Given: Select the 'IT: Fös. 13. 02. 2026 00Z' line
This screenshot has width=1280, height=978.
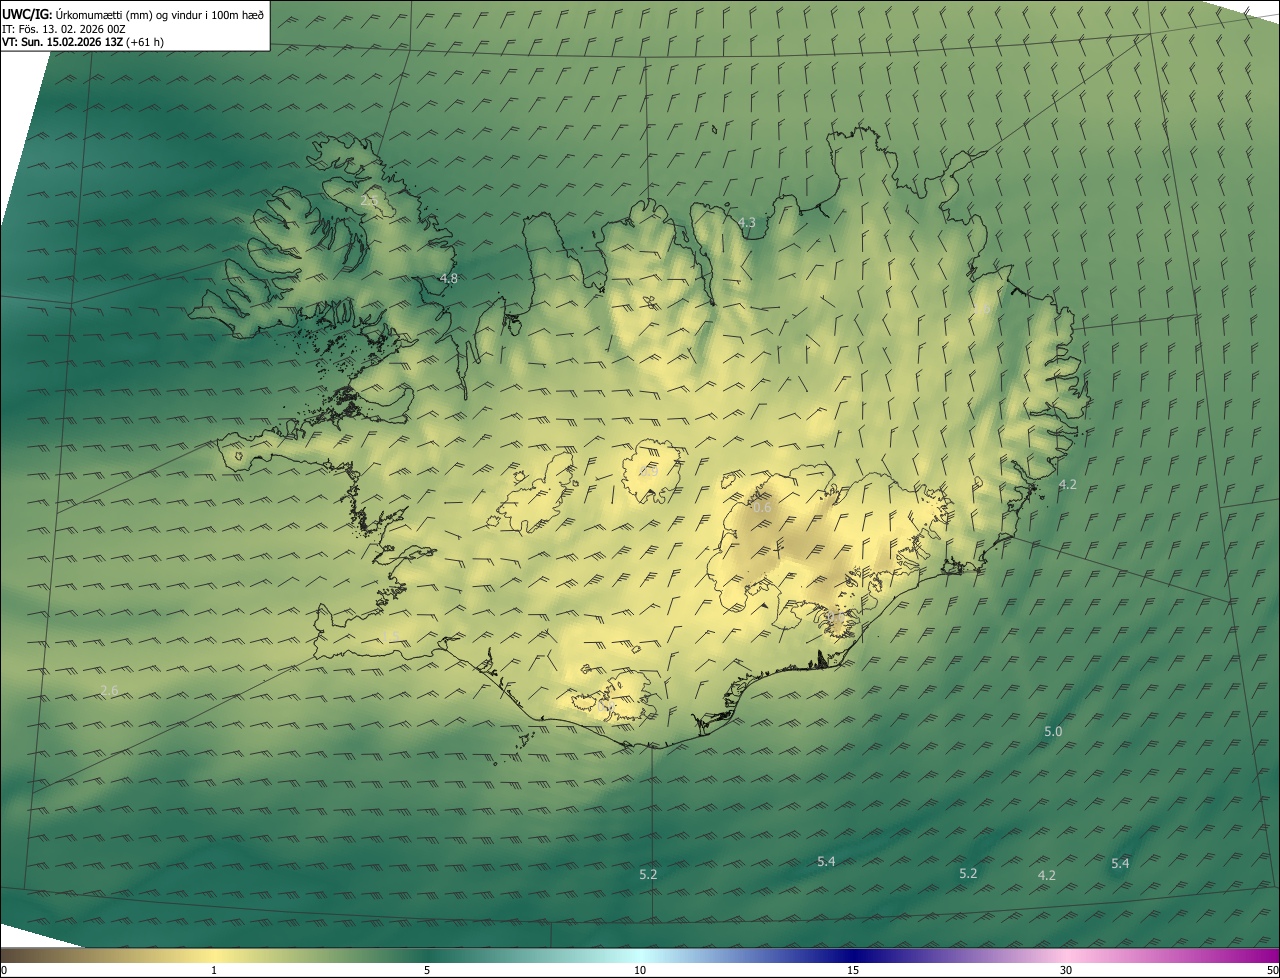Looking at the screenshot, I should [x=63, y=29].
